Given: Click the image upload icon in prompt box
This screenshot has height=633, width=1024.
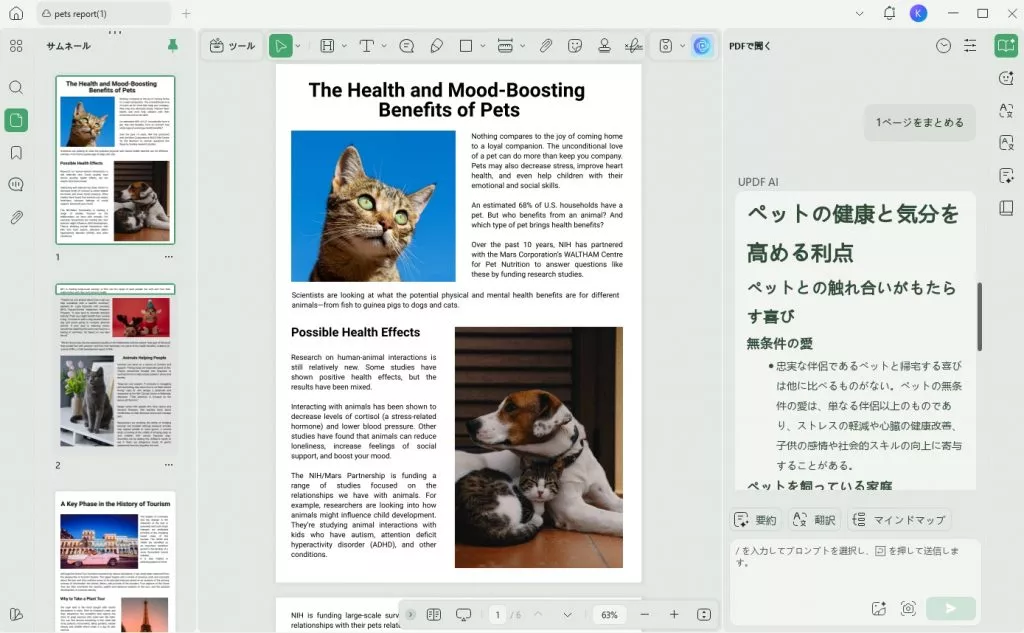Looking at the screenshot, I should (879, 609).
